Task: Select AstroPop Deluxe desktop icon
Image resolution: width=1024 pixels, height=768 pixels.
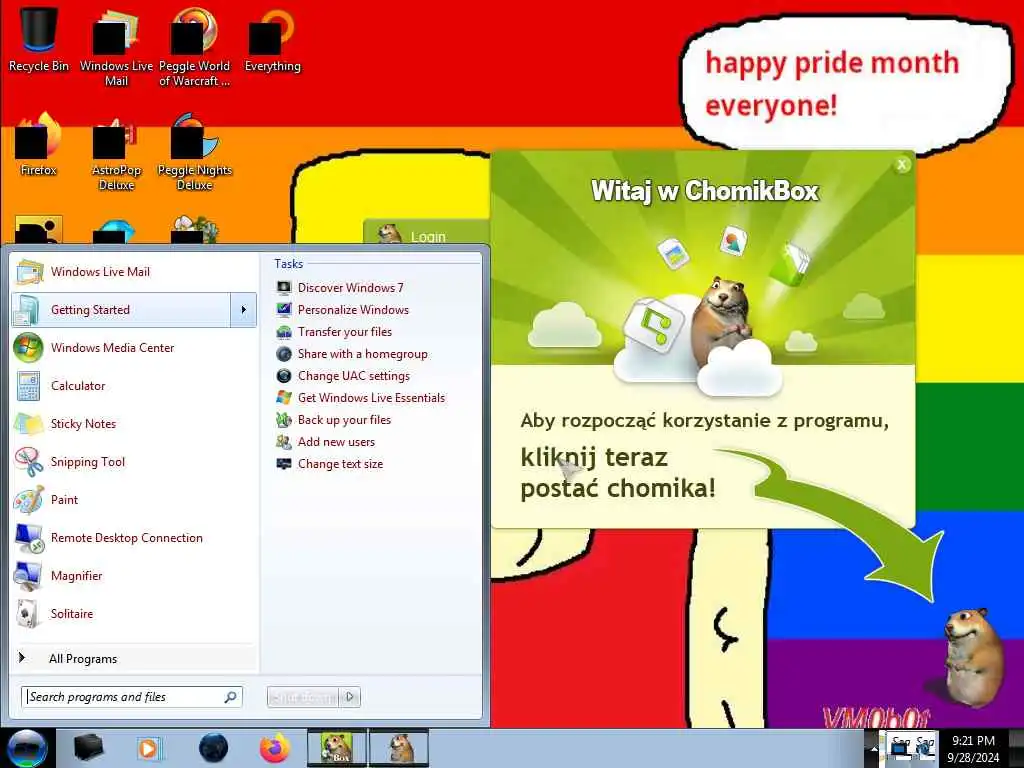Action: tap(116, 152)
